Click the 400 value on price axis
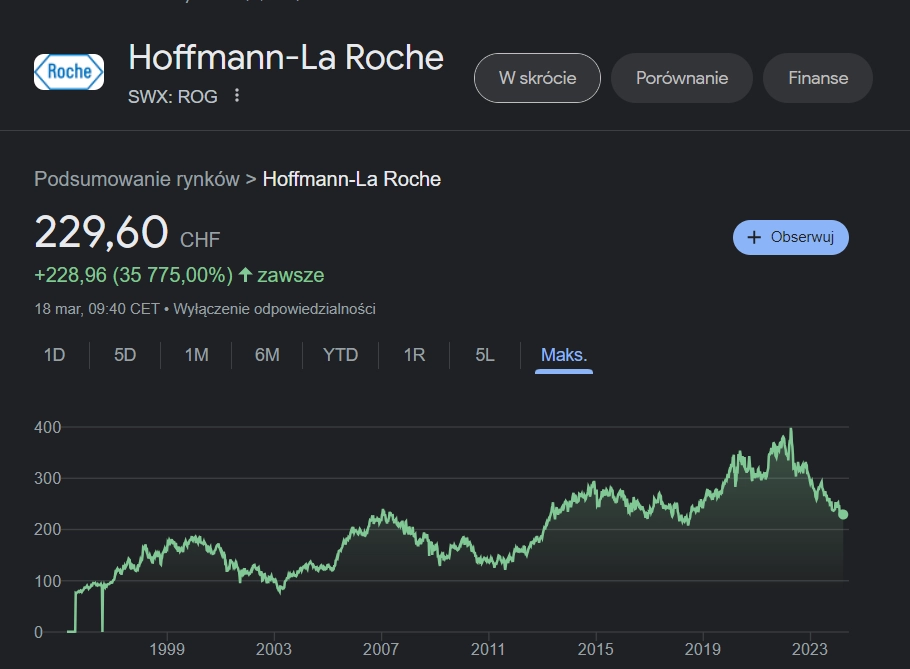910x669 pixels. (x=48, y=428)
